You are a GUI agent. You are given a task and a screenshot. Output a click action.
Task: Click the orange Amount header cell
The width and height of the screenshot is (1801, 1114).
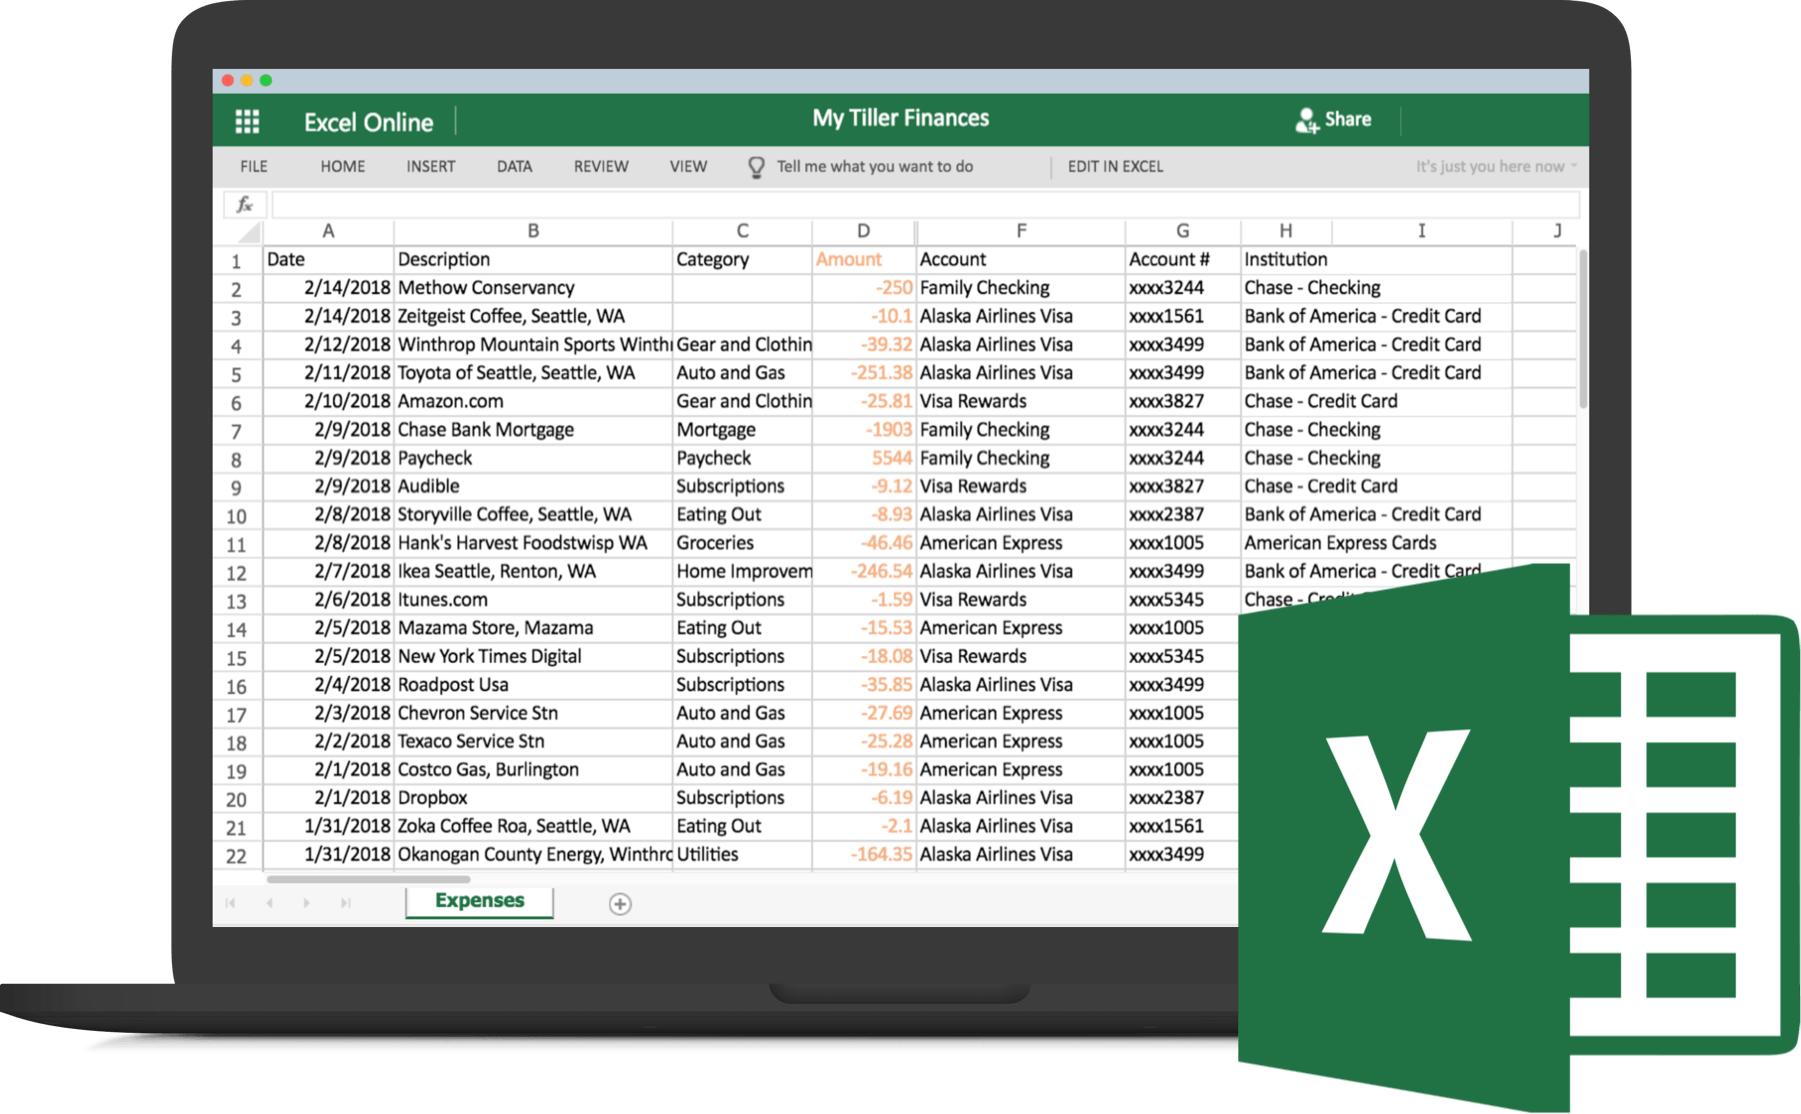[x=863, y=259]
